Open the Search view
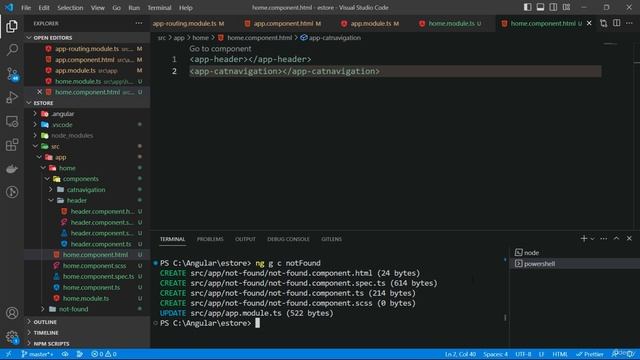The image size is (640, 360). (x=12, y=50)
